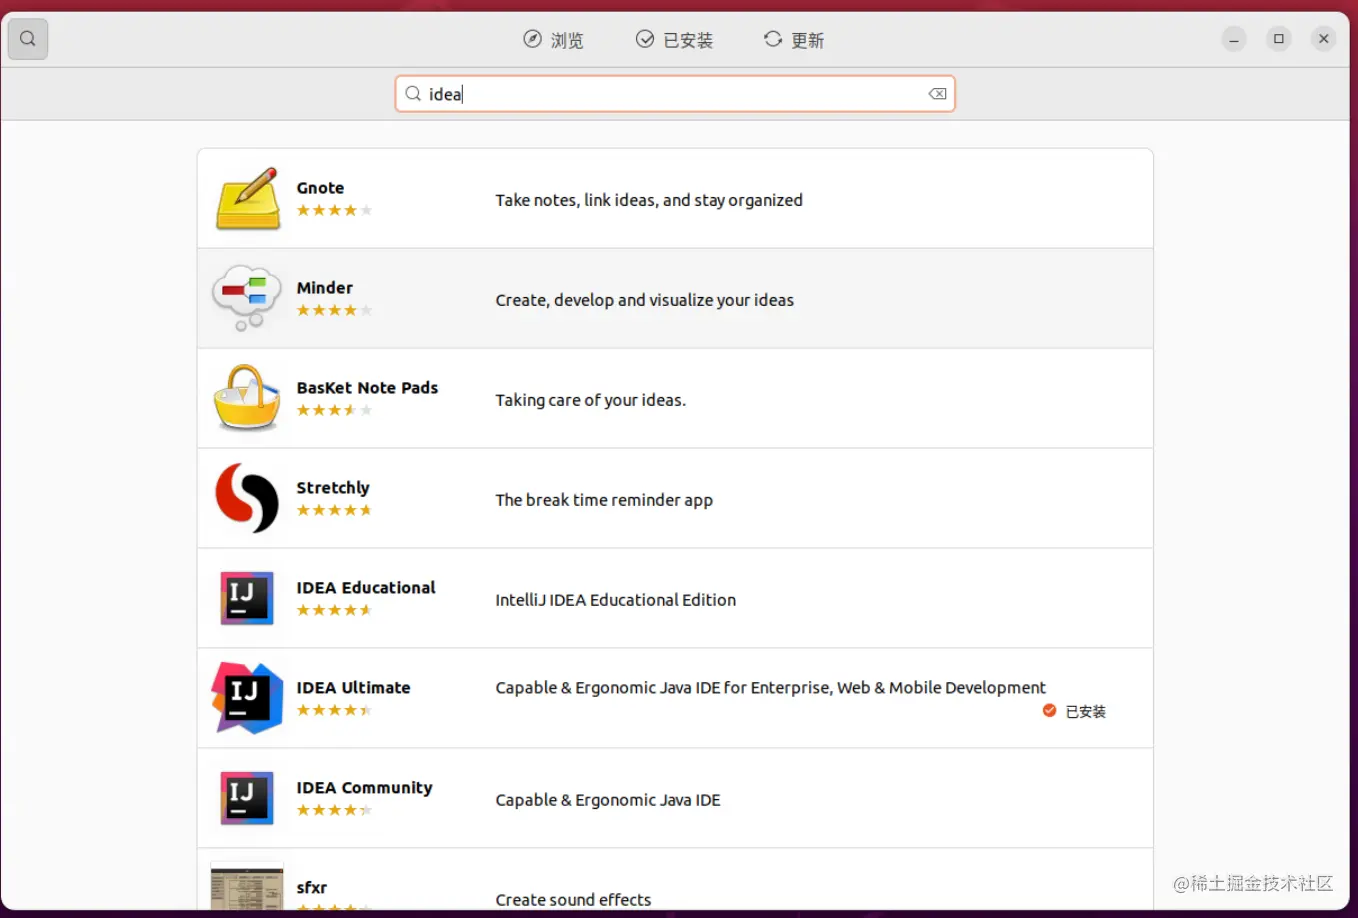Select the sfxr title

pos(311,888)
